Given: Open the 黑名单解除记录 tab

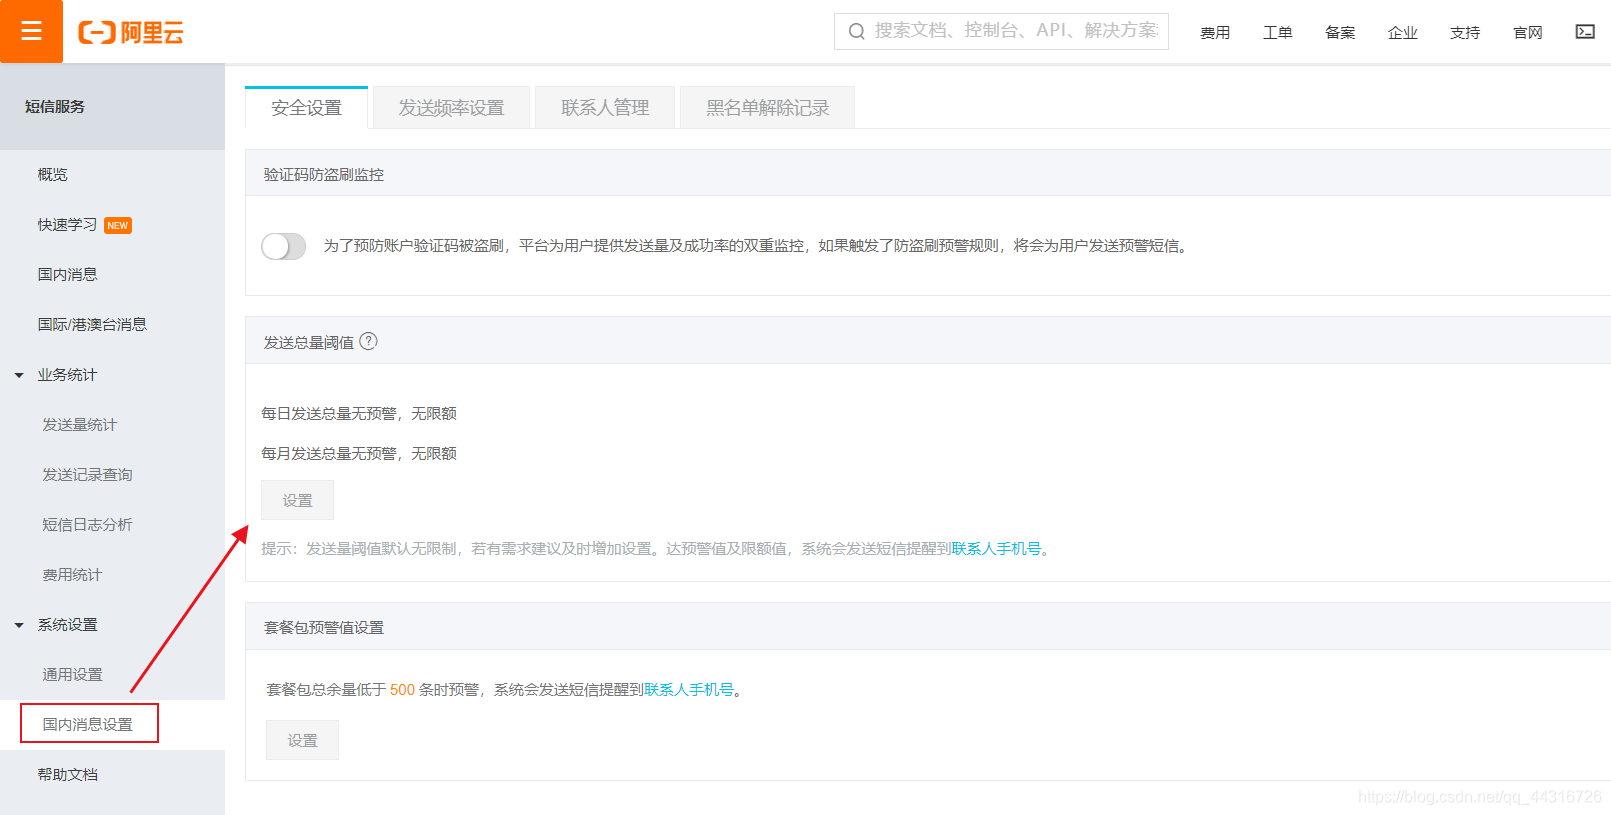Looking at the screenshot, I should pos(767,108).
